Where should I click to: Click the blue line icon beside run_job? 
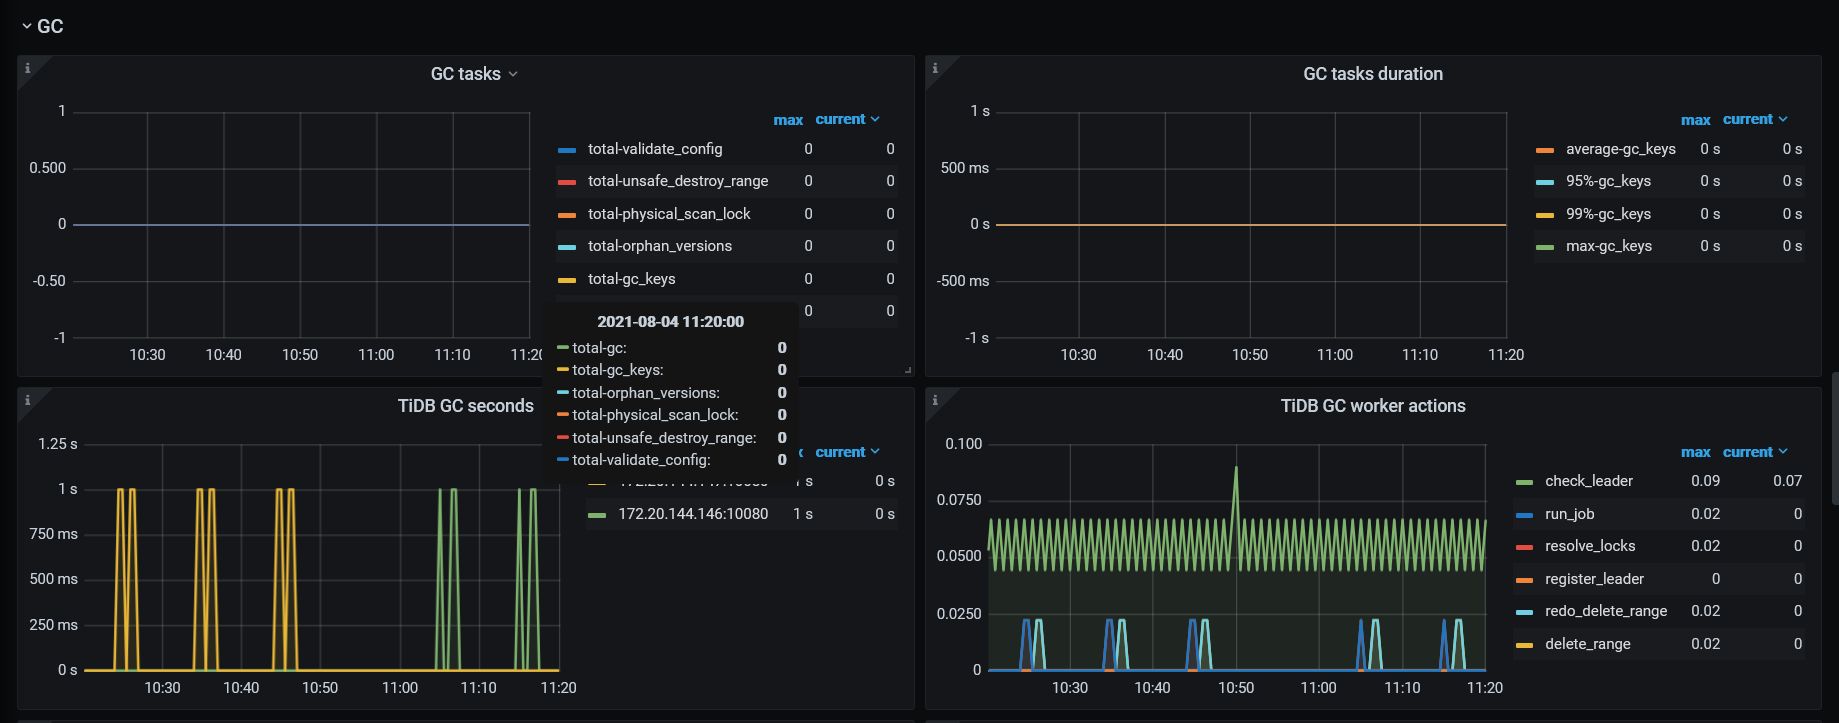(x=1524, y=515)
